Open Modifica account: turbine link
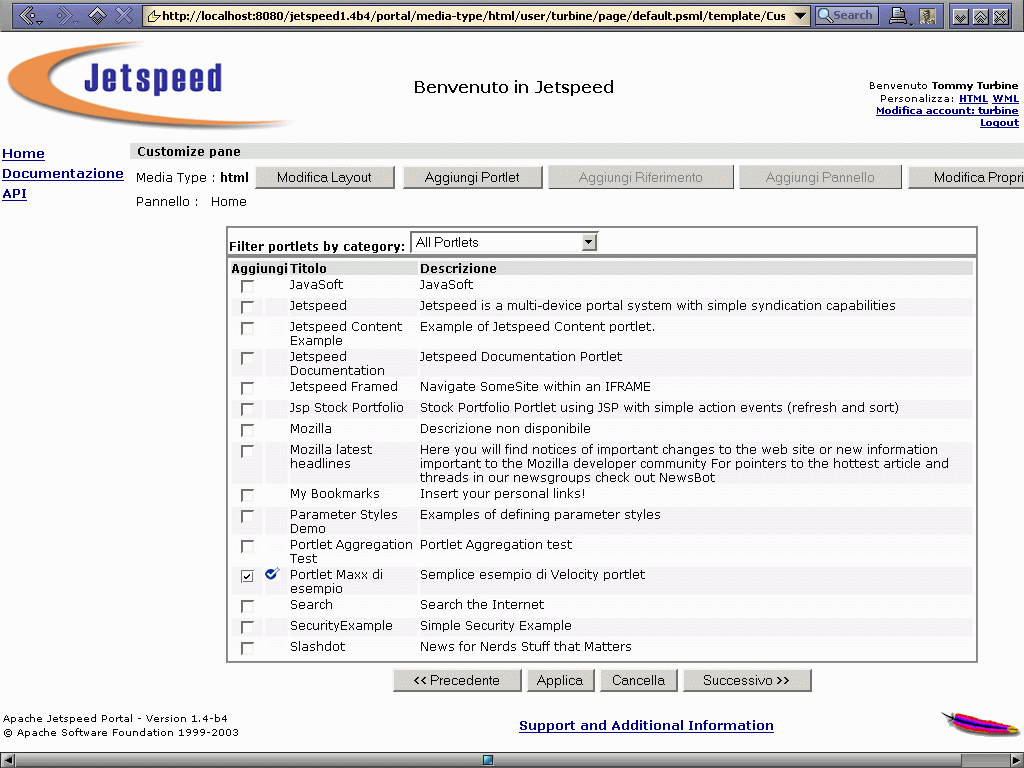Image resolution: width=1024 pixels, height=768 pixels. point(947,110)
